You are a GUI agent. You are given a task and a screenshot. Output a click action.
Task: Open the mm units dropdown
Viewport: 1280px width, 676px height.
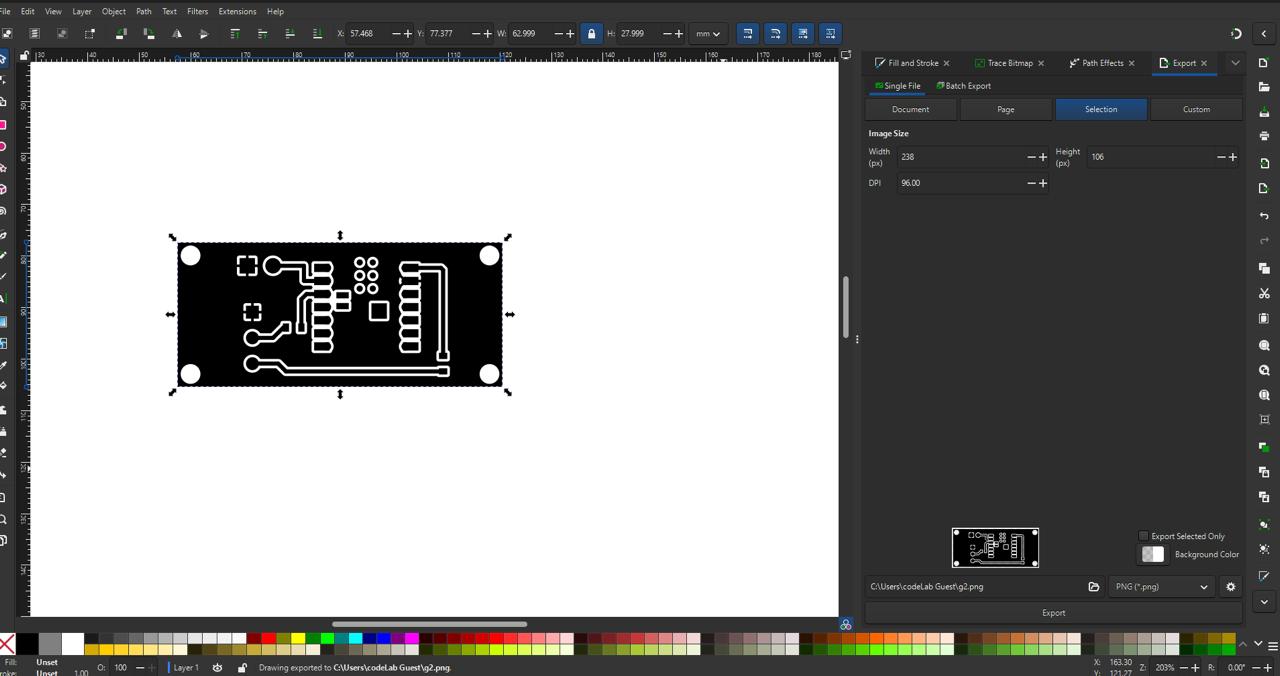[x=708, y=33]
